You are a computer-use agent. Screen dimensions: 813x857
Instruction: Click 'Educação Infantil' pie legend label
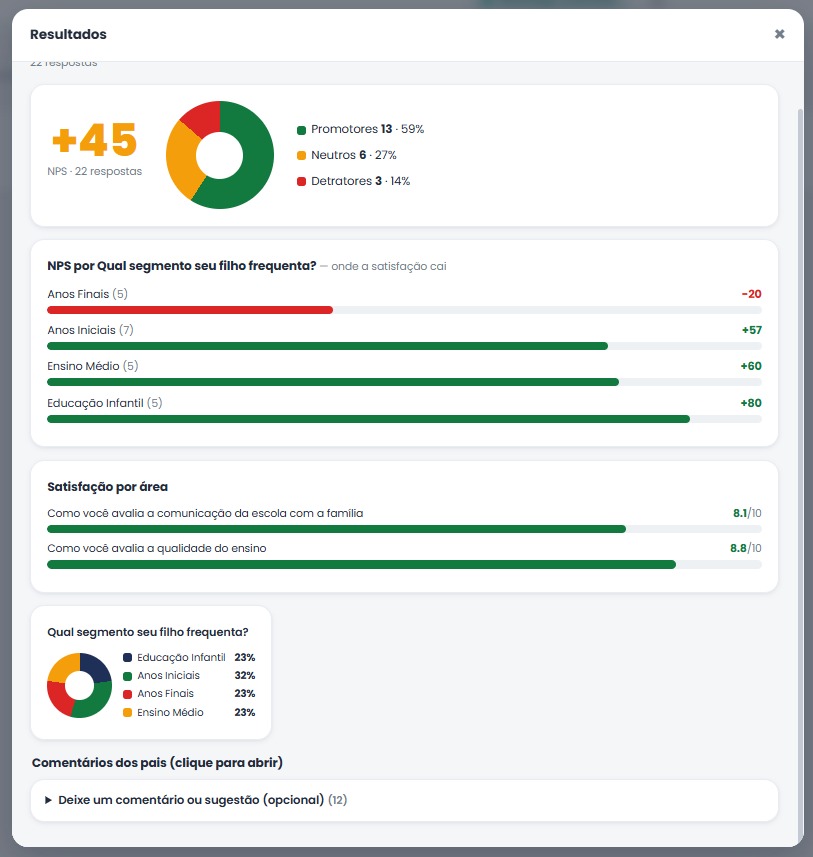[x=181, y=658]
